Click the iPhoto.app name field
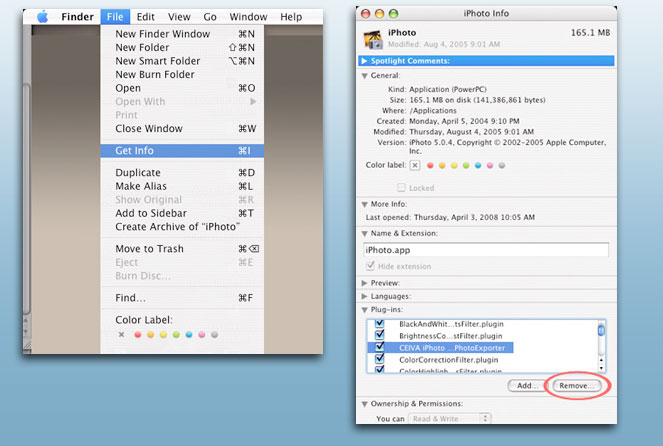 pos(486,250)
